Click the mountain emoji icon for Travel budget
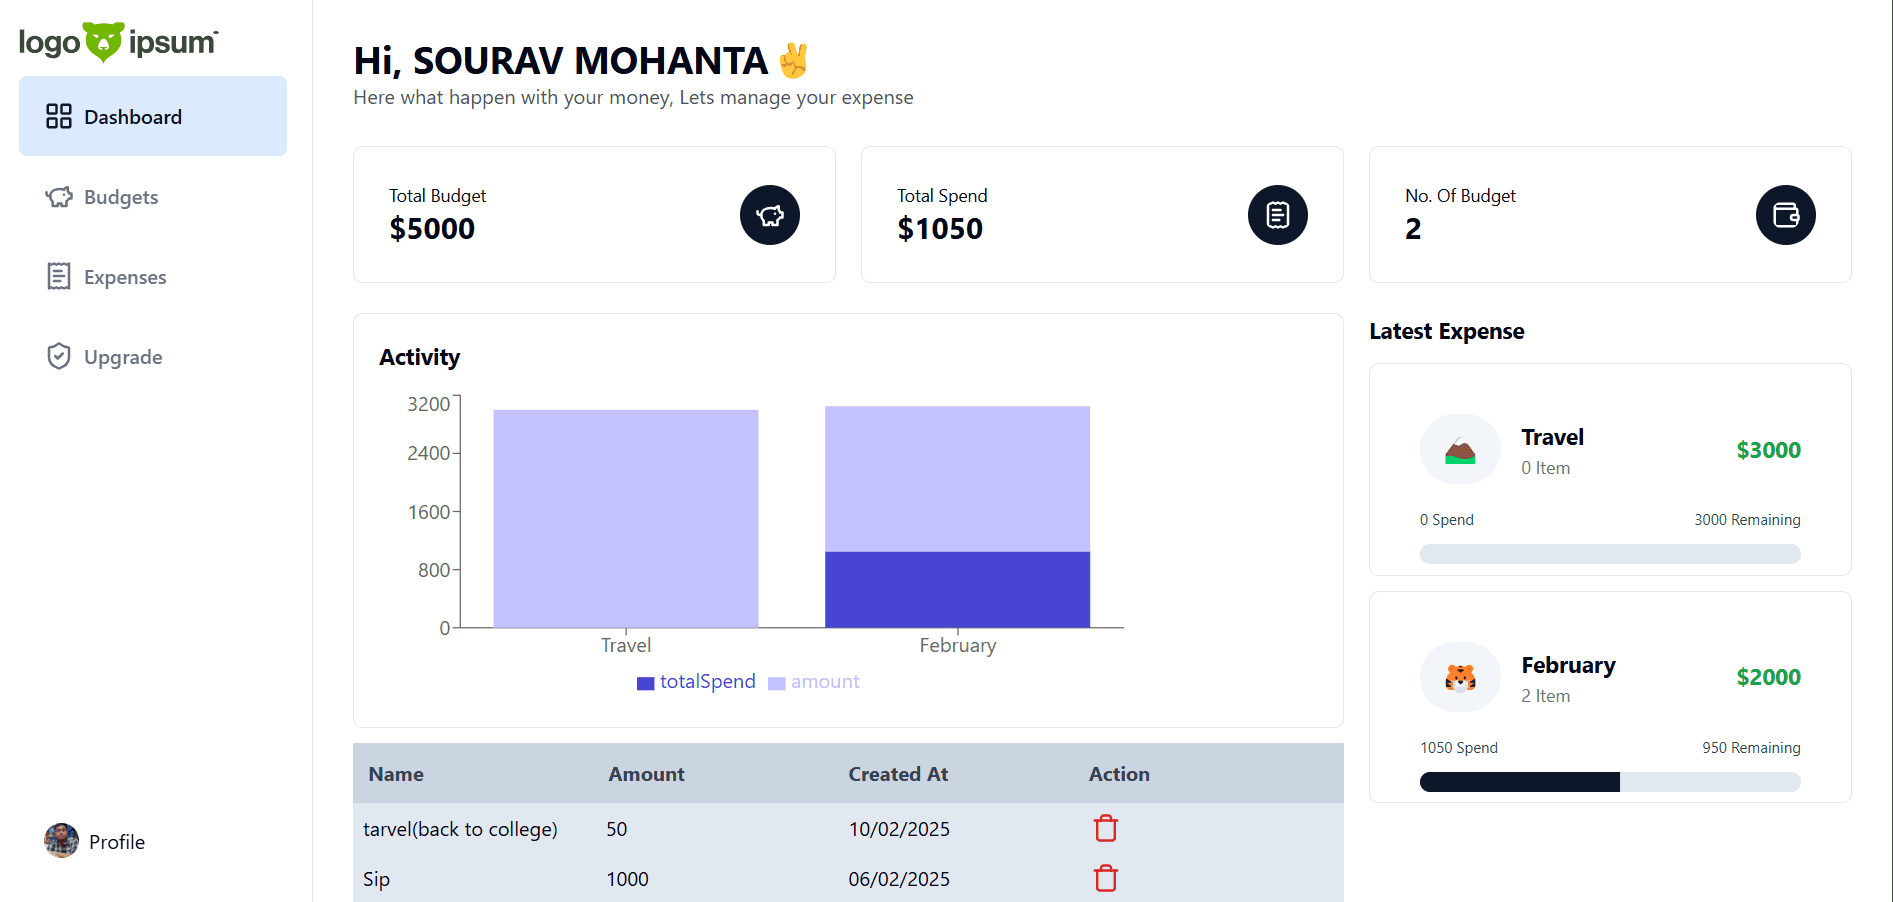Viewport: 1893px width, 902px height. click(1460, 450)
